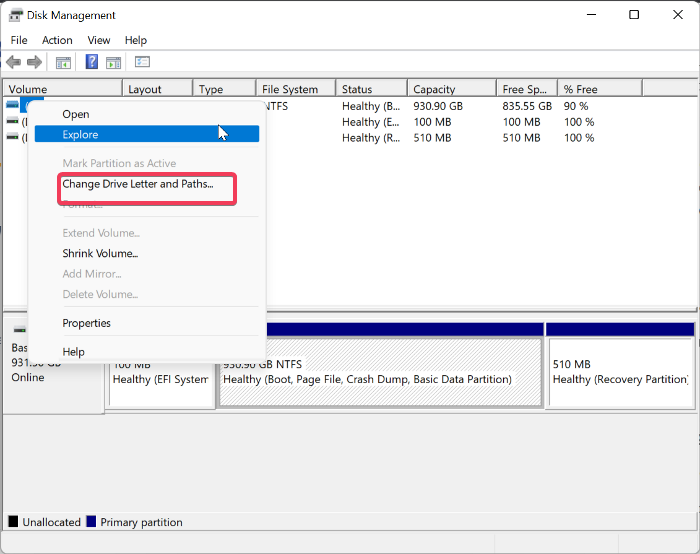700x554 pixels.
Task: Select the 510 MB Recovery Partition block
Action: pos(619,372)
